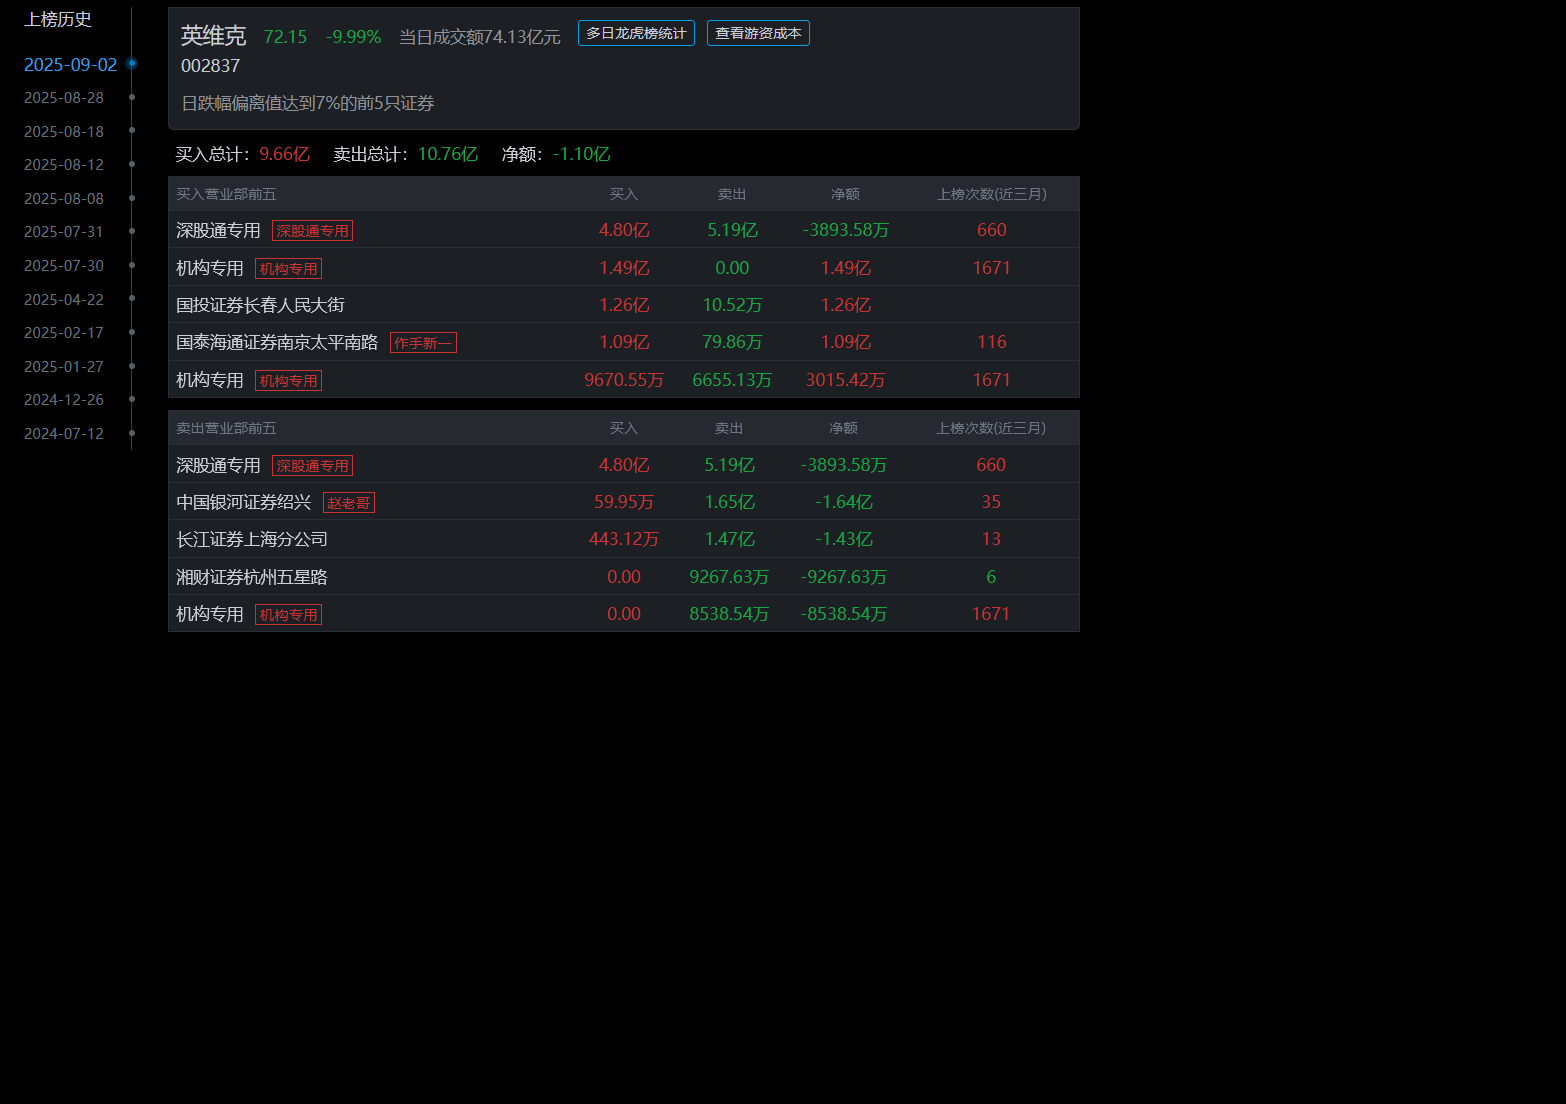This screenshot has height=1104, width=1566.
Task: Click the 作手新一 trader tag
Action: pyautogui.click(x=423, y=343)
